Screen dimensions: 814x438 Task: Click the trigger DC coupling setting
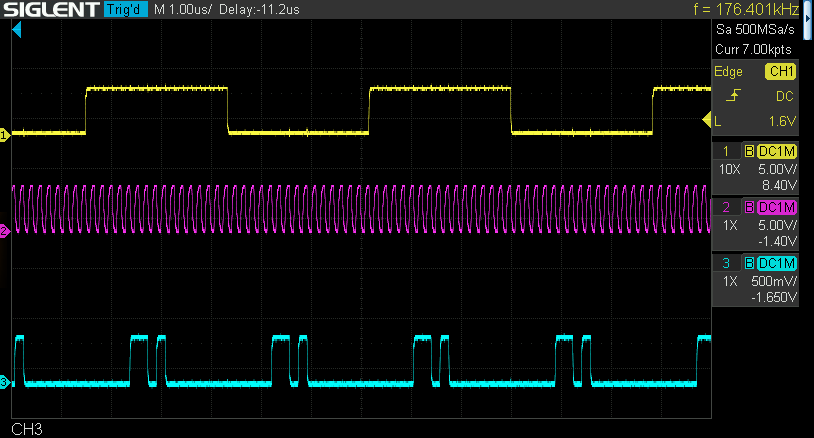784,96
